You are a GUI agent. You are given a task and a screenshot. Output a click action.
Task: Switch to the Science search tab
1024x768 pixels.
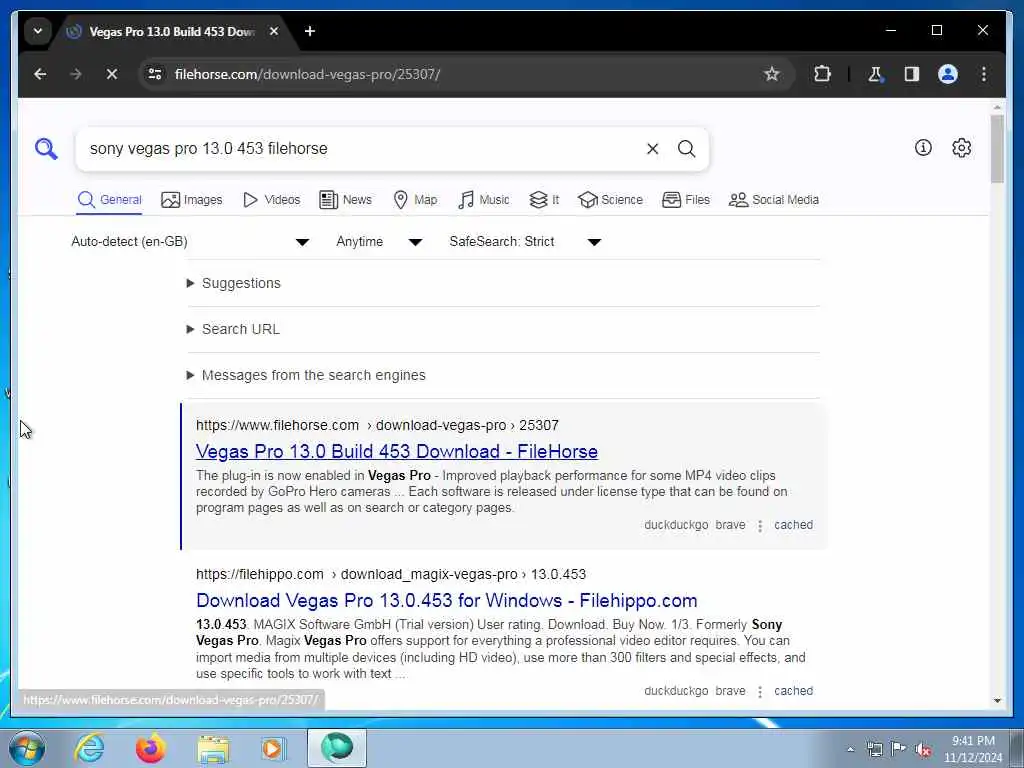(611, 200)
